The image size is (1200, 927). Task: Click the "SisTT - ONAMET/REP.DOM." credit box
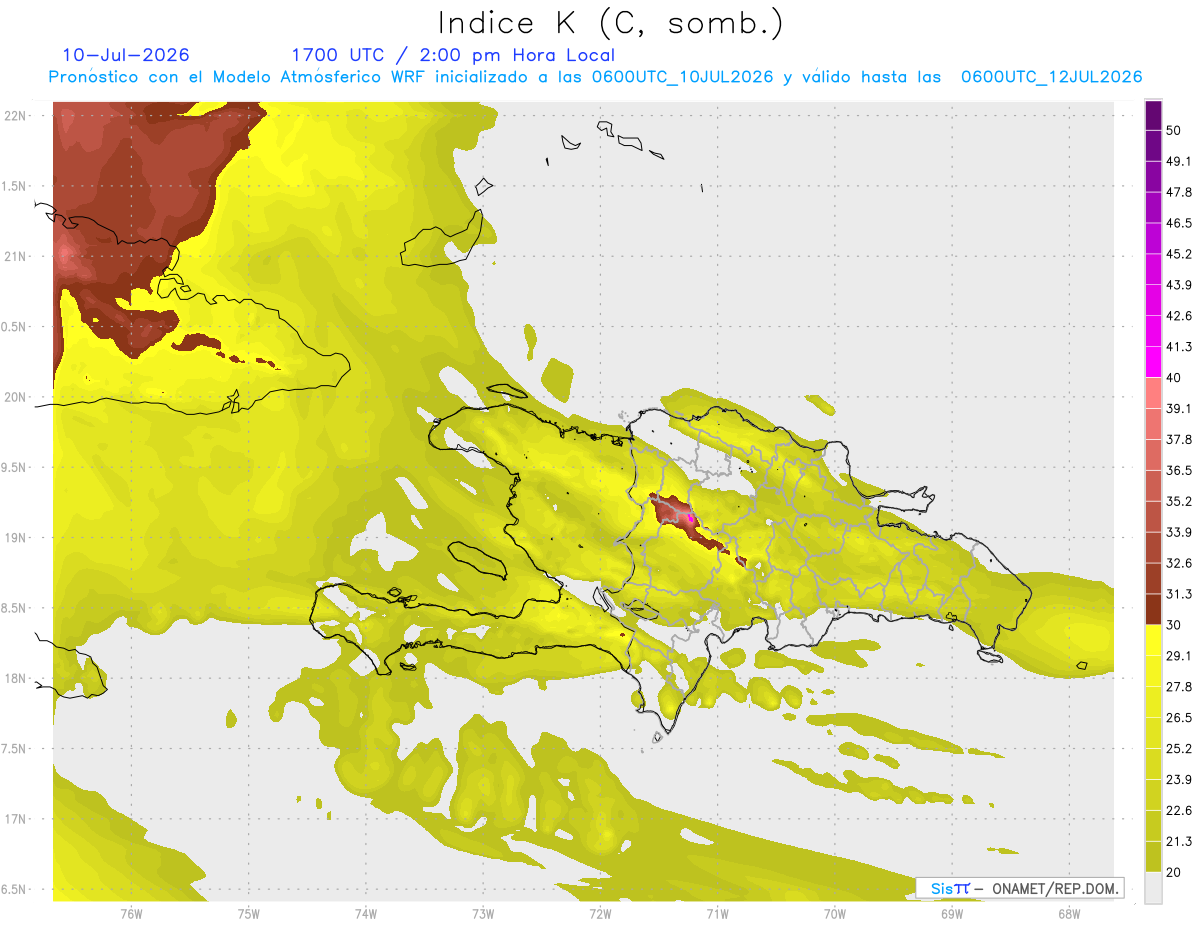(x=1020, y=888)
